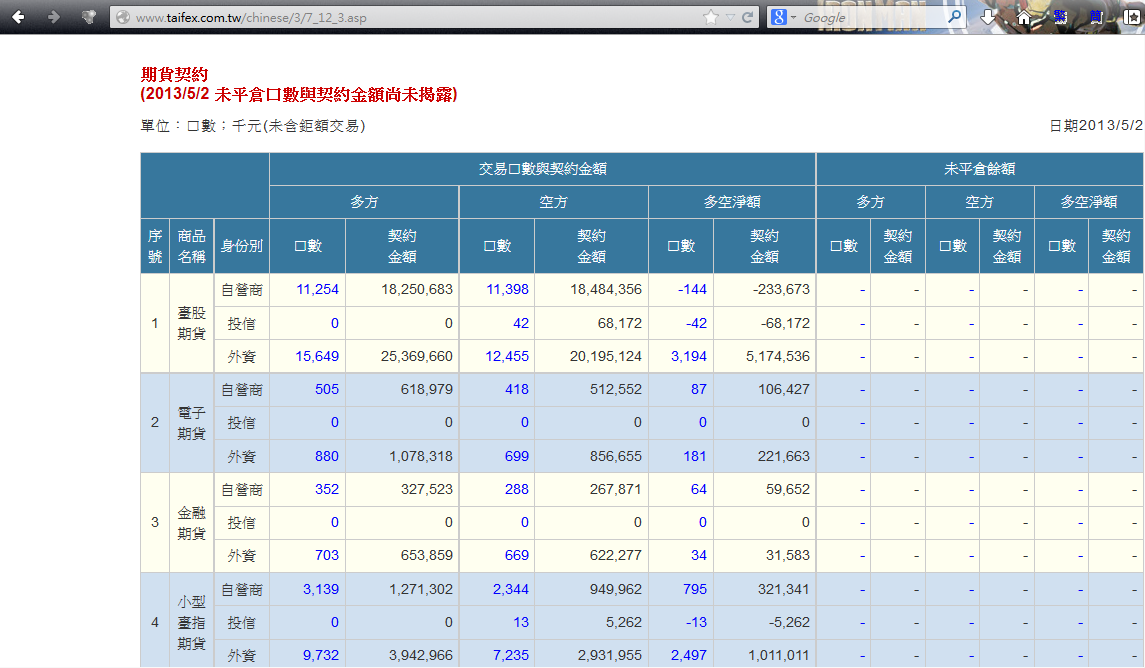This screenshot has width=1145, height=668.
Task: Open 電子期貨 外資 short volume 699
Action: pos(517,456)
